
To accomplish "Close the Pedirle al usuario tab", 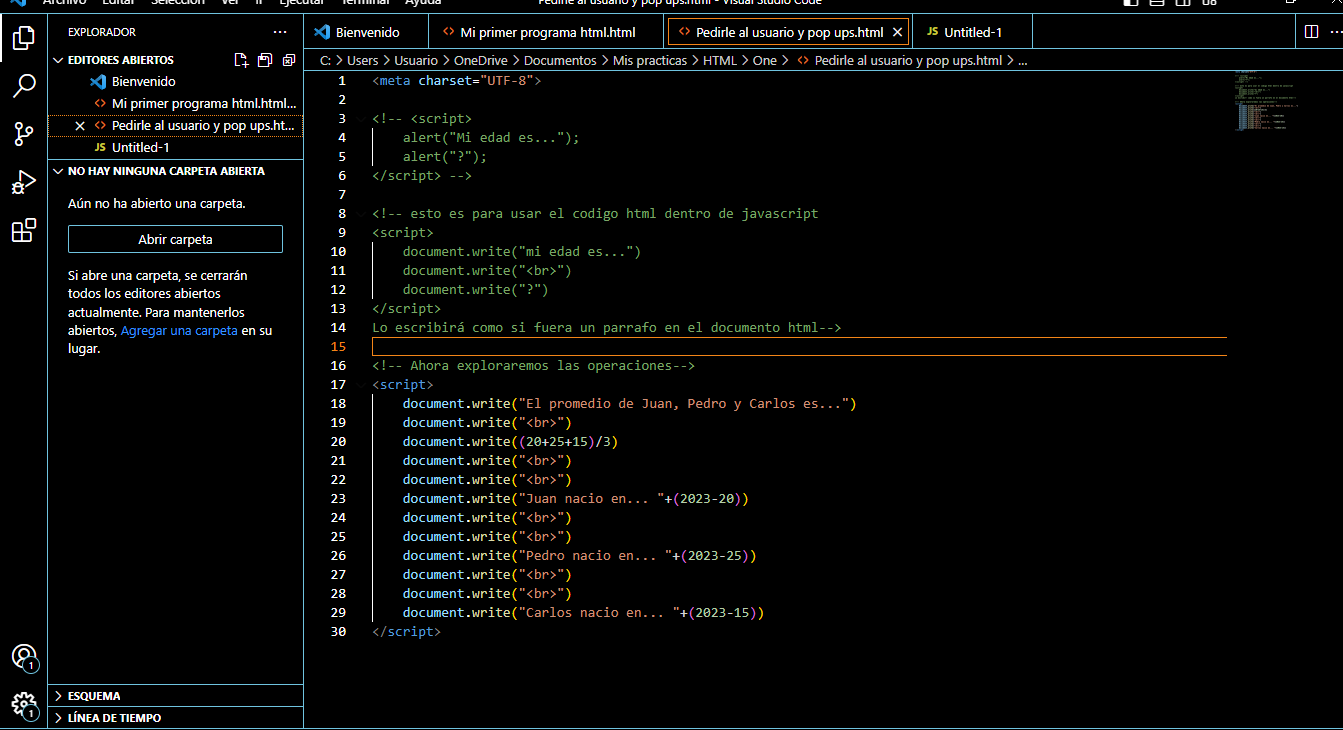I will (x=897, y=32).
